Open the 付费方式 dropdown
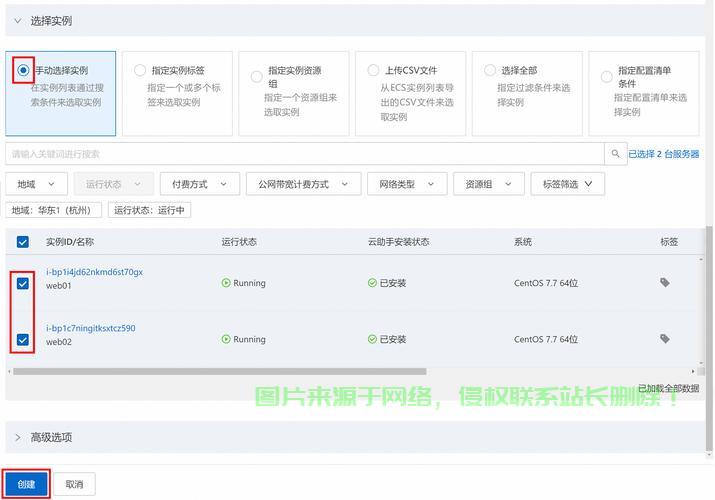This screenshot has width=715, height=500. pyautogui.click(x=200, y=184)
